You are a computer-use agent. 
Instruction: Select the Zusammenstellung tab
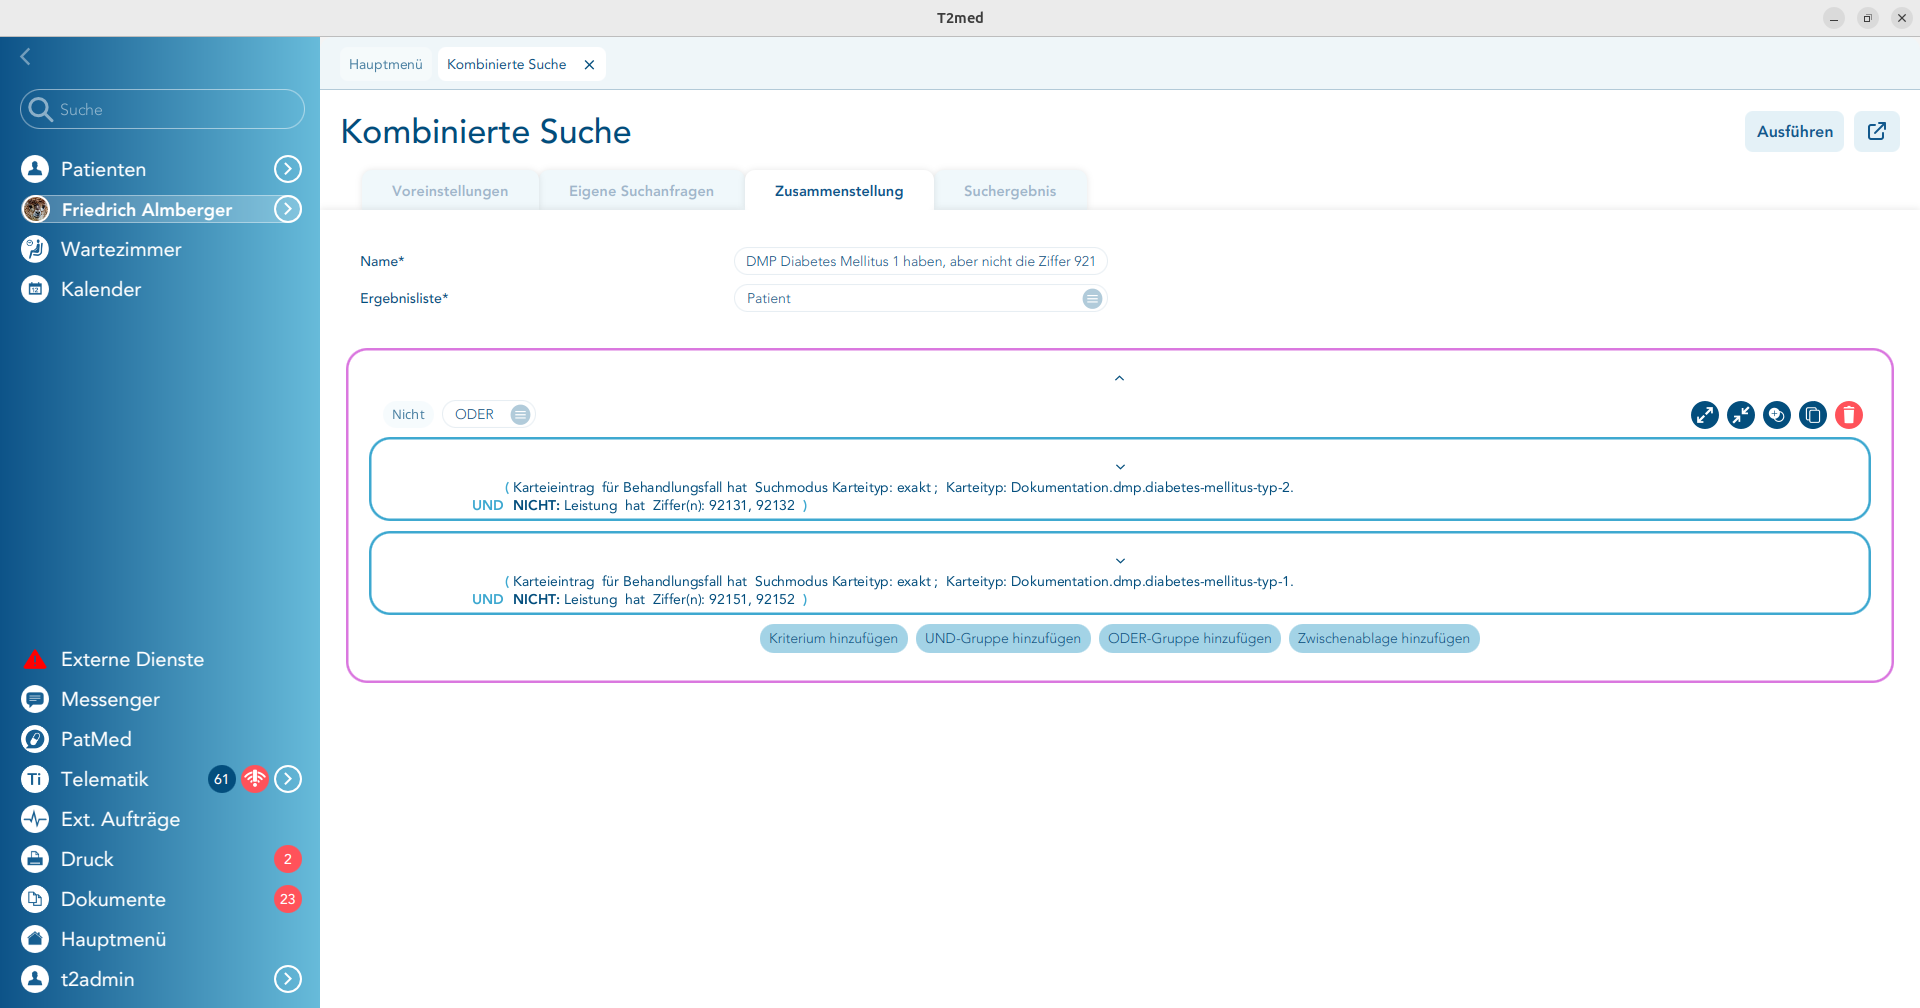tap(839, 191)
